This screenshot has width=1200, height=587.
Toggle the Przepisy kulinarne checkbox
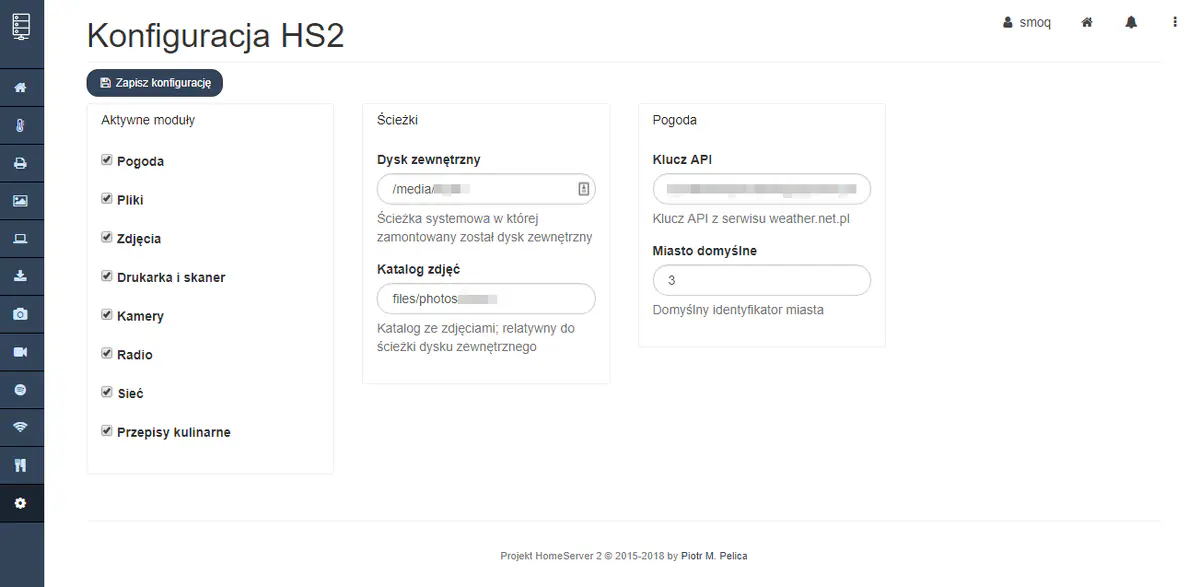[107, 431]
